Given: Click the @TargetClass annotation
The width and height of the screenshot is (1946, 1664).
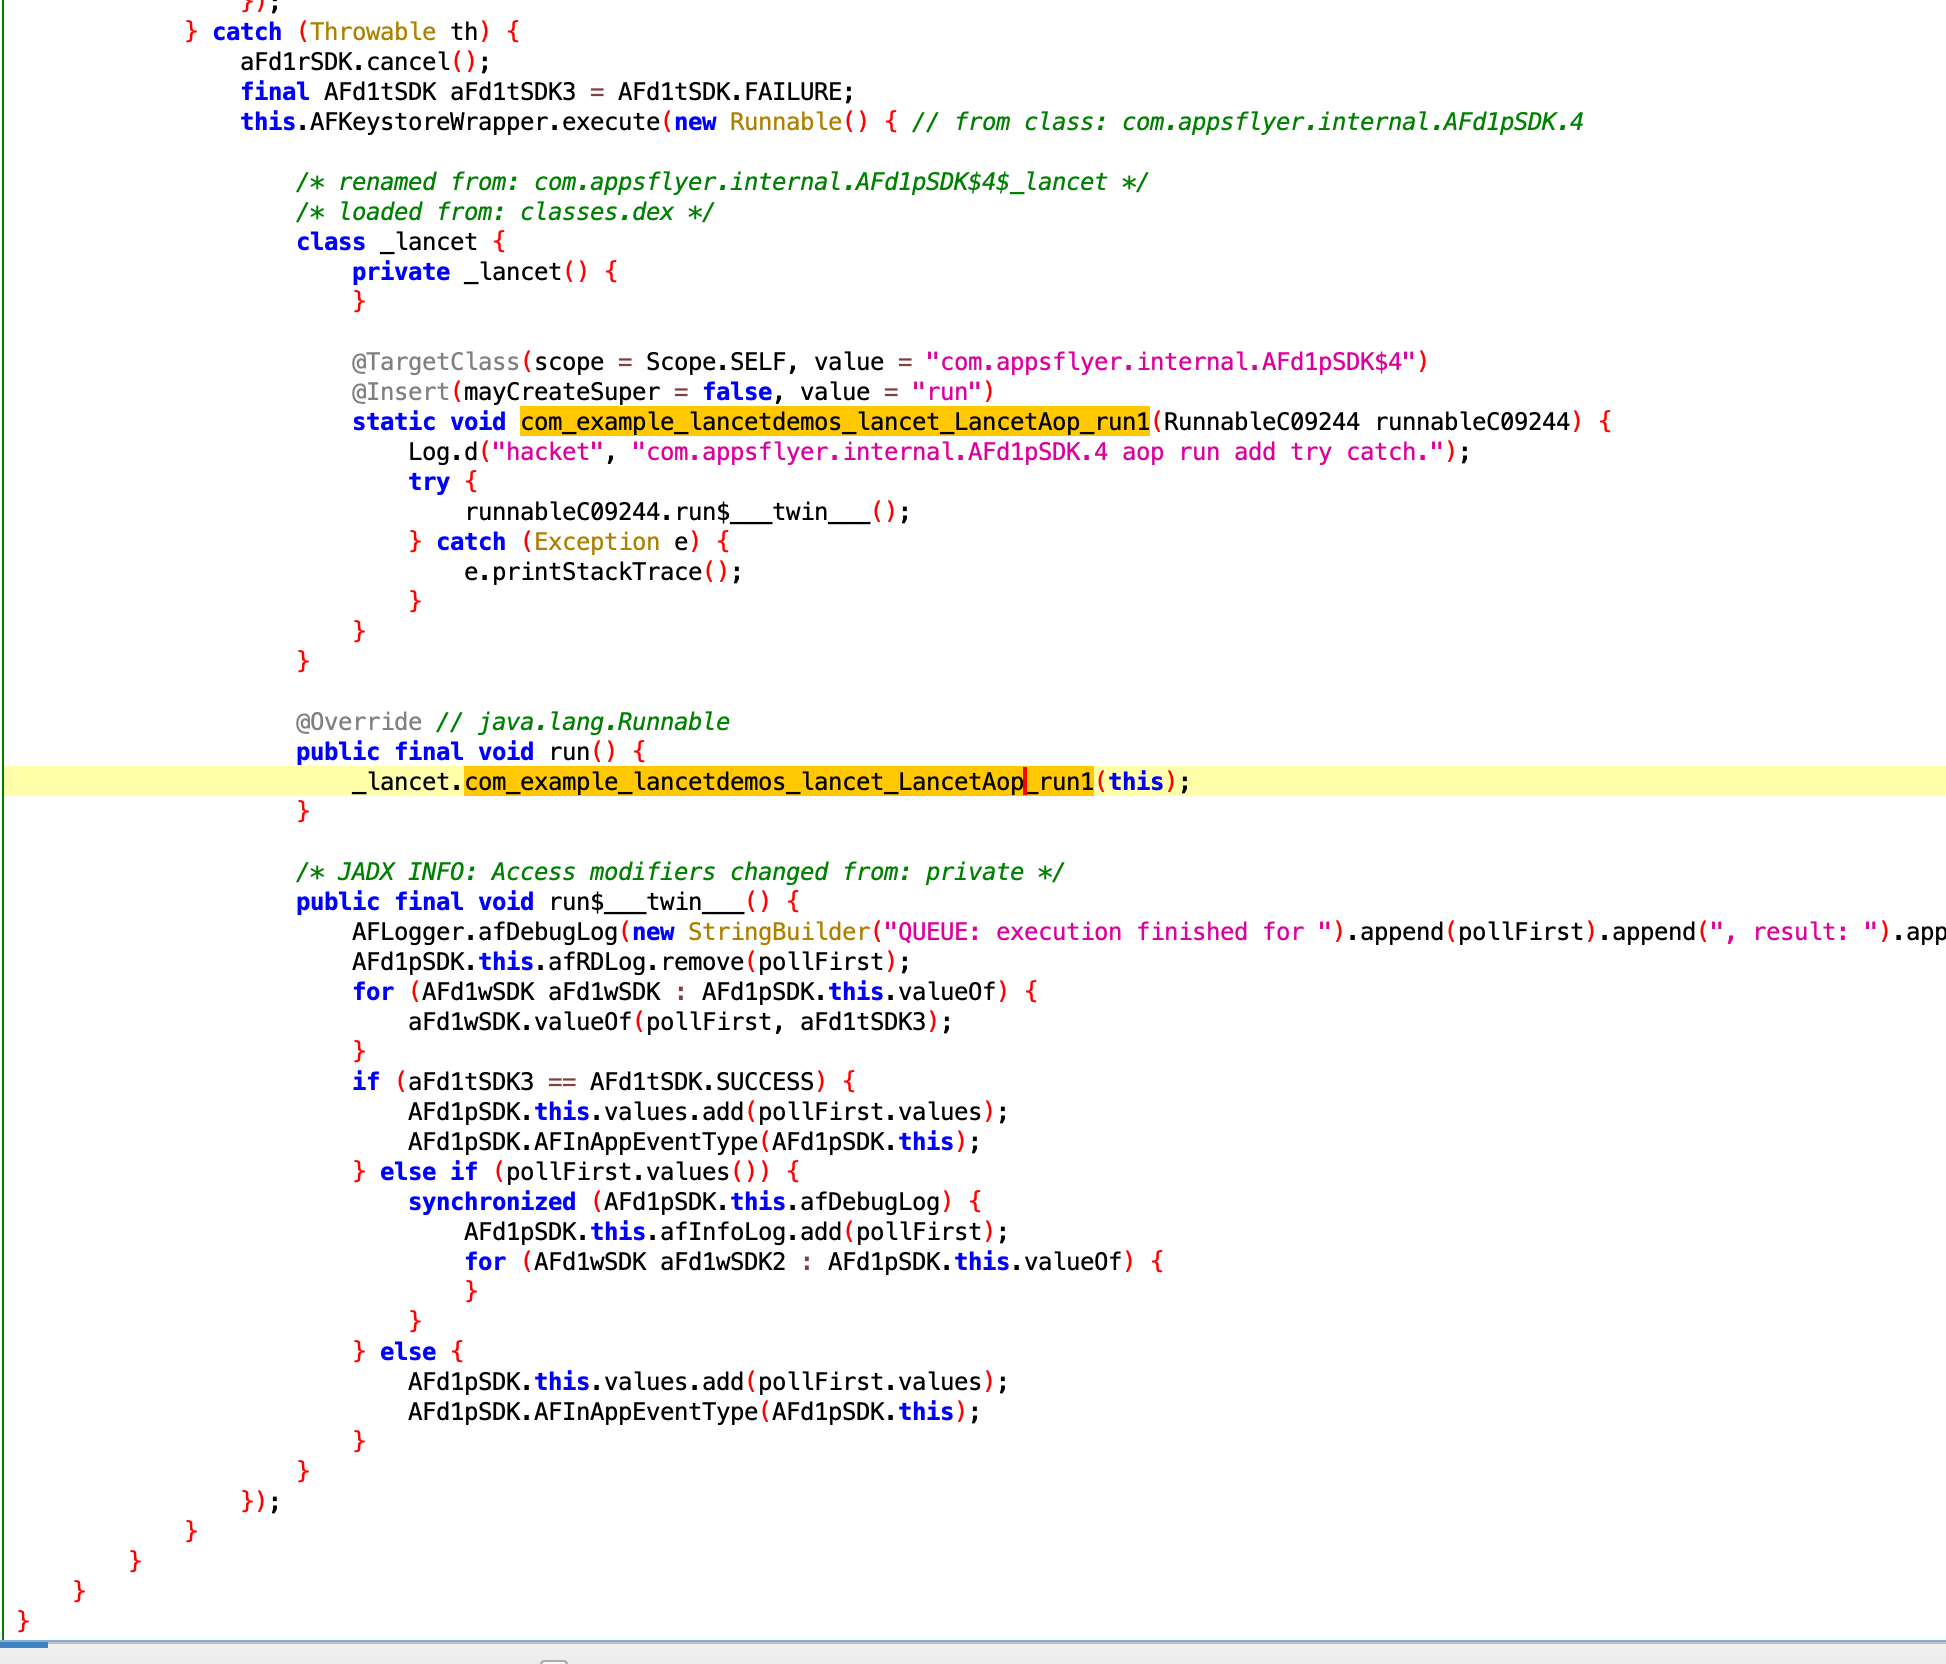Looking at the screenshot, I should pos(435,362).
